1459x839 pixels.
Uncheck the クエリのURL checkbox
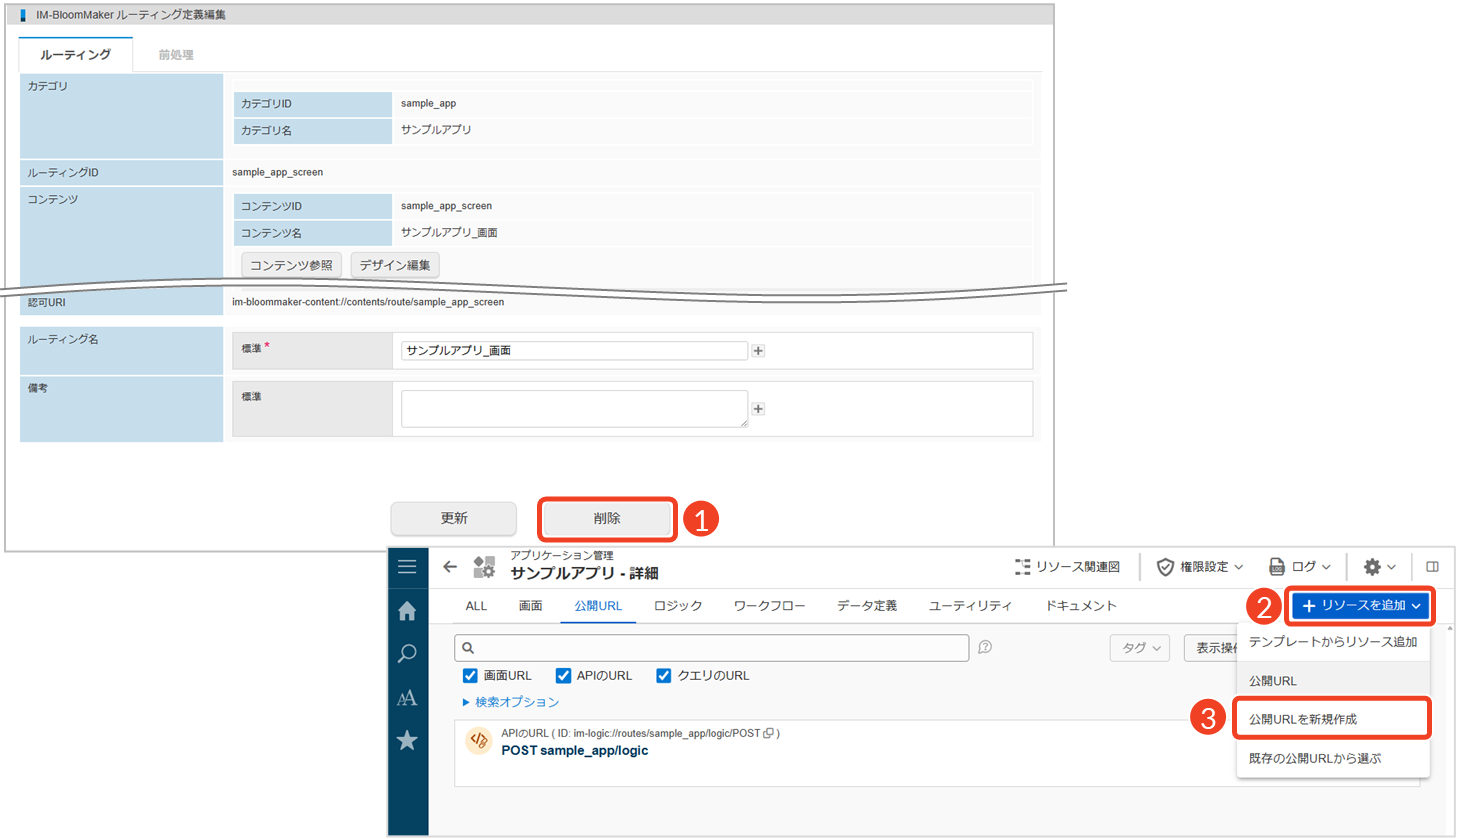(x=663, y=676)
